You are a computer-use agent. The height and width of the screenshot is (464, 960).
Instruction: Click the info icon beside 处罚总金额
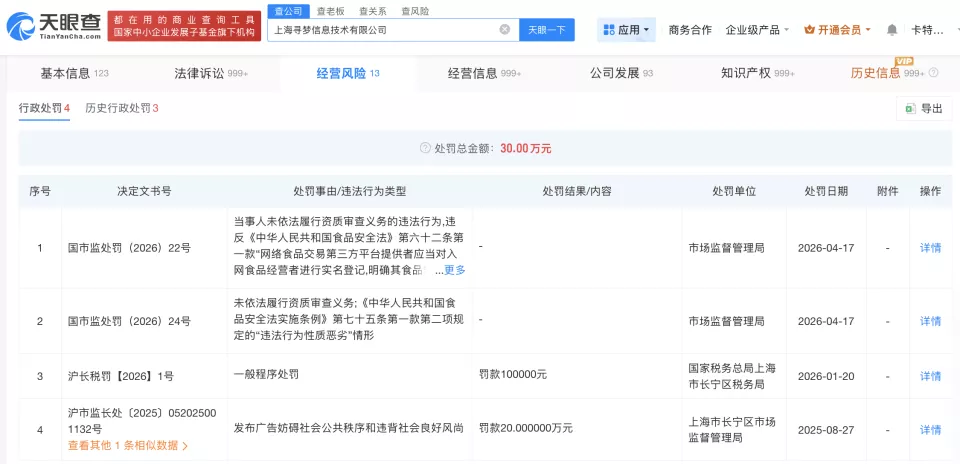pos(425,148)
